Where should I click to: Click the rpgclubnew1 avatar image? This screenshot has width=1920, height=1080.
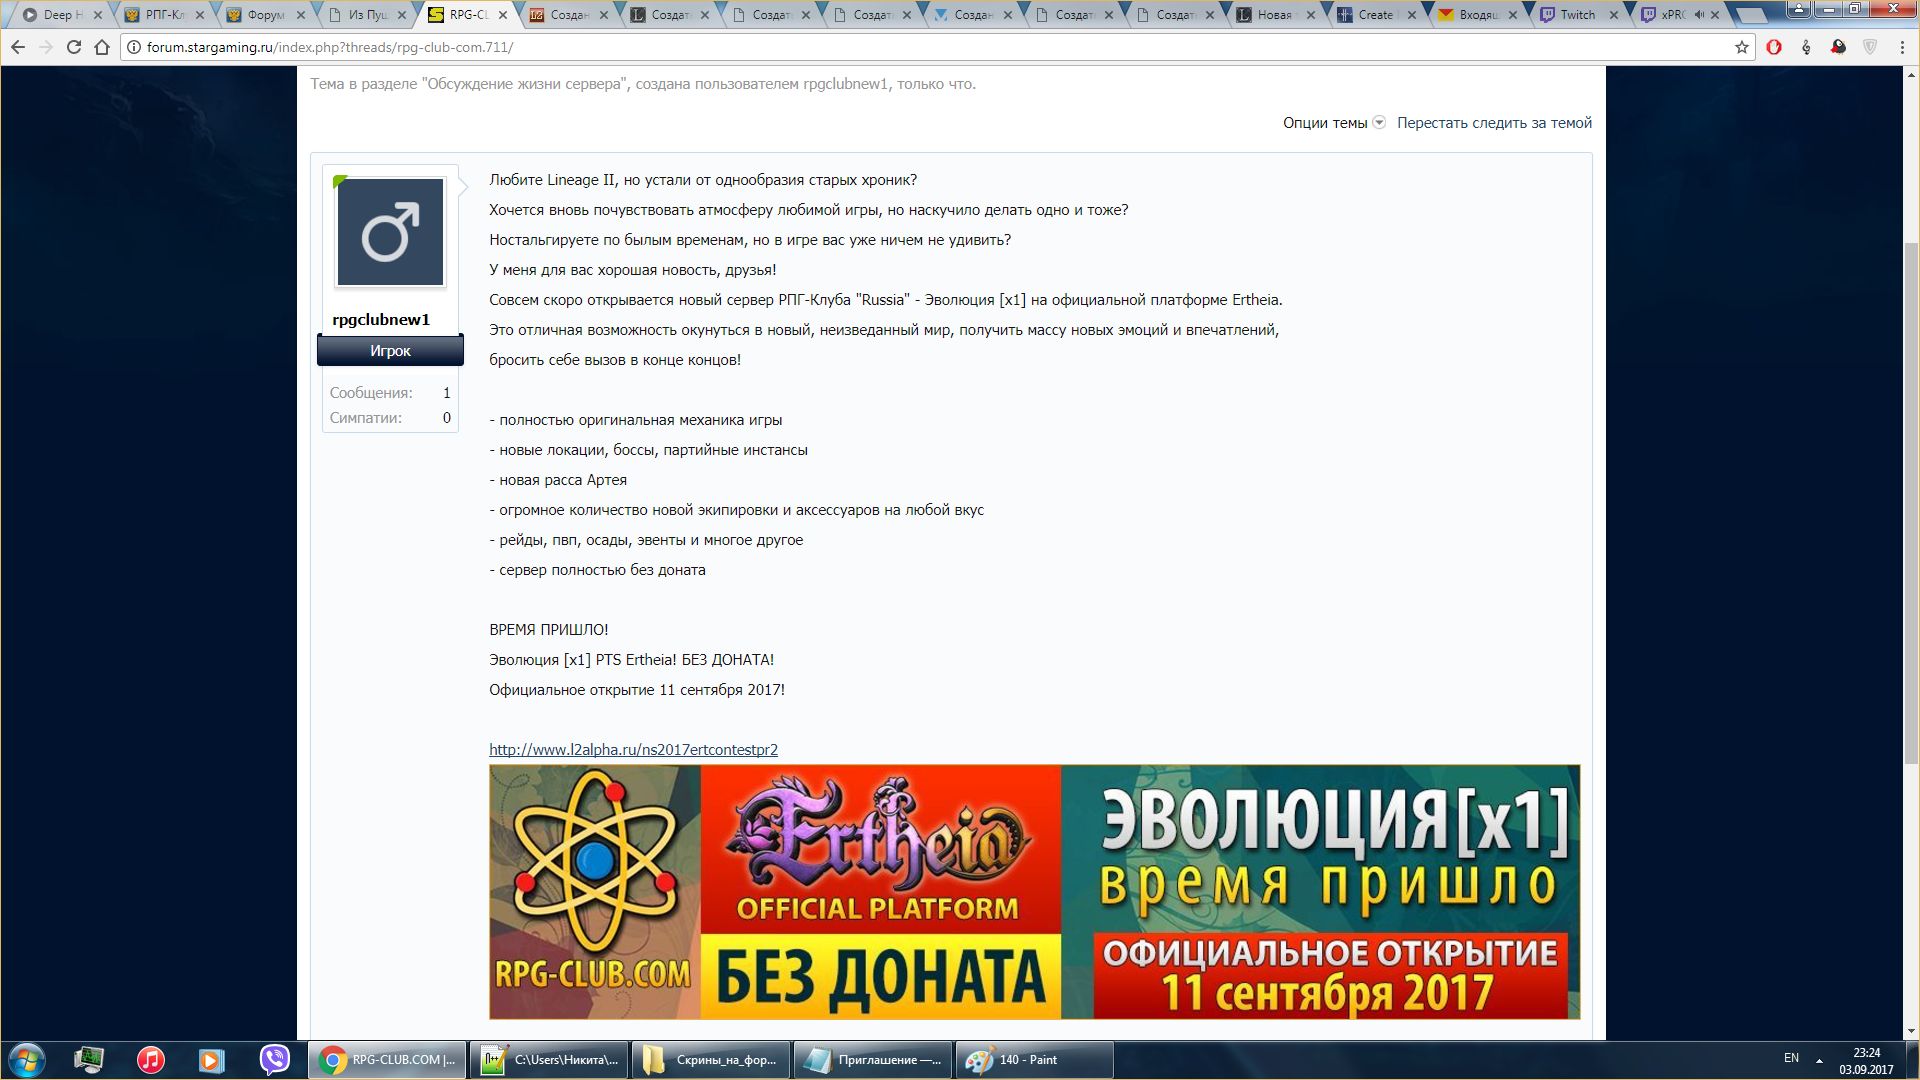[x=390, y=232]
